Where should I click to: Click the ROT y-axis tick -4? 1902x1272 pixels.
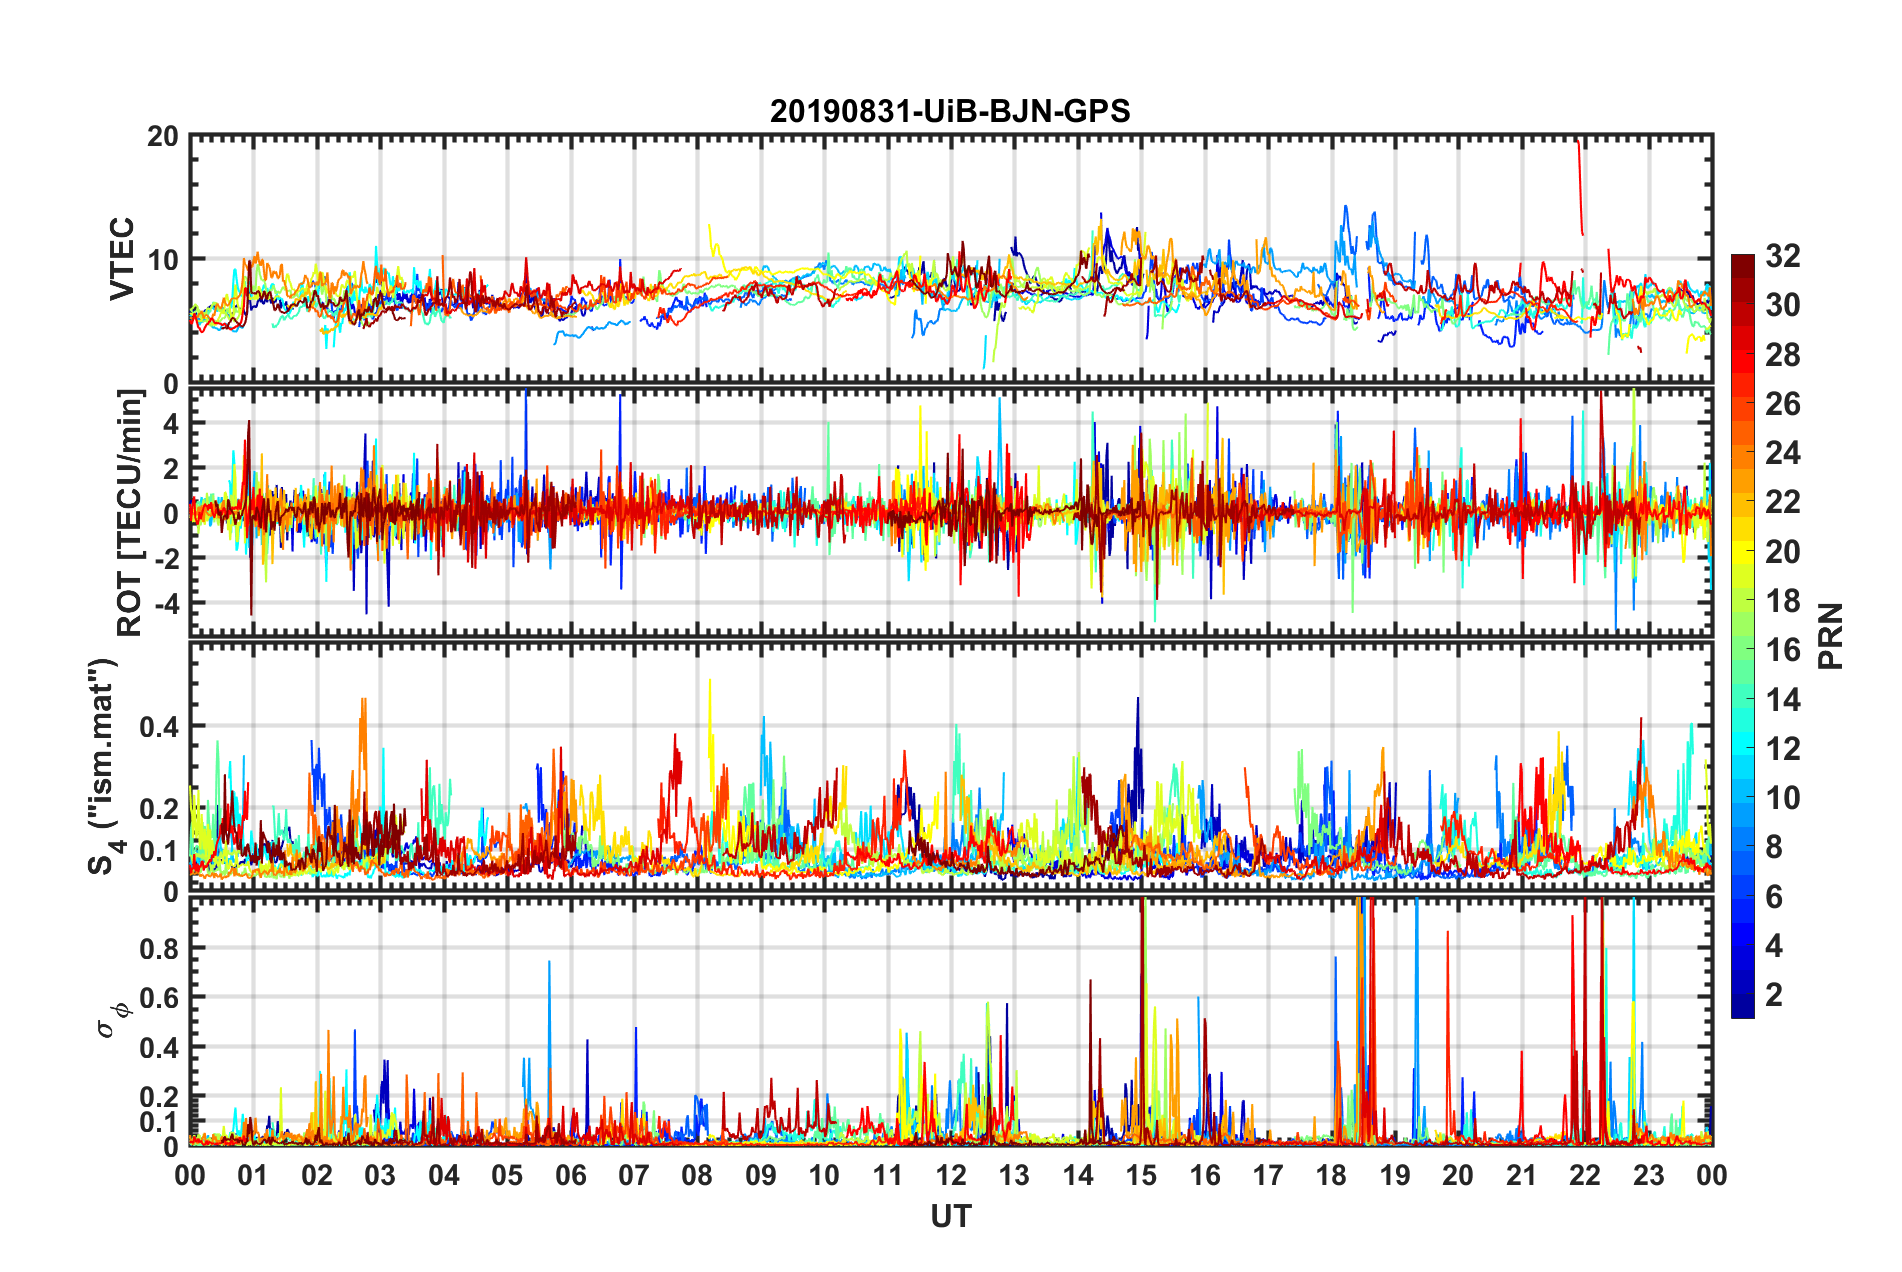168,603
